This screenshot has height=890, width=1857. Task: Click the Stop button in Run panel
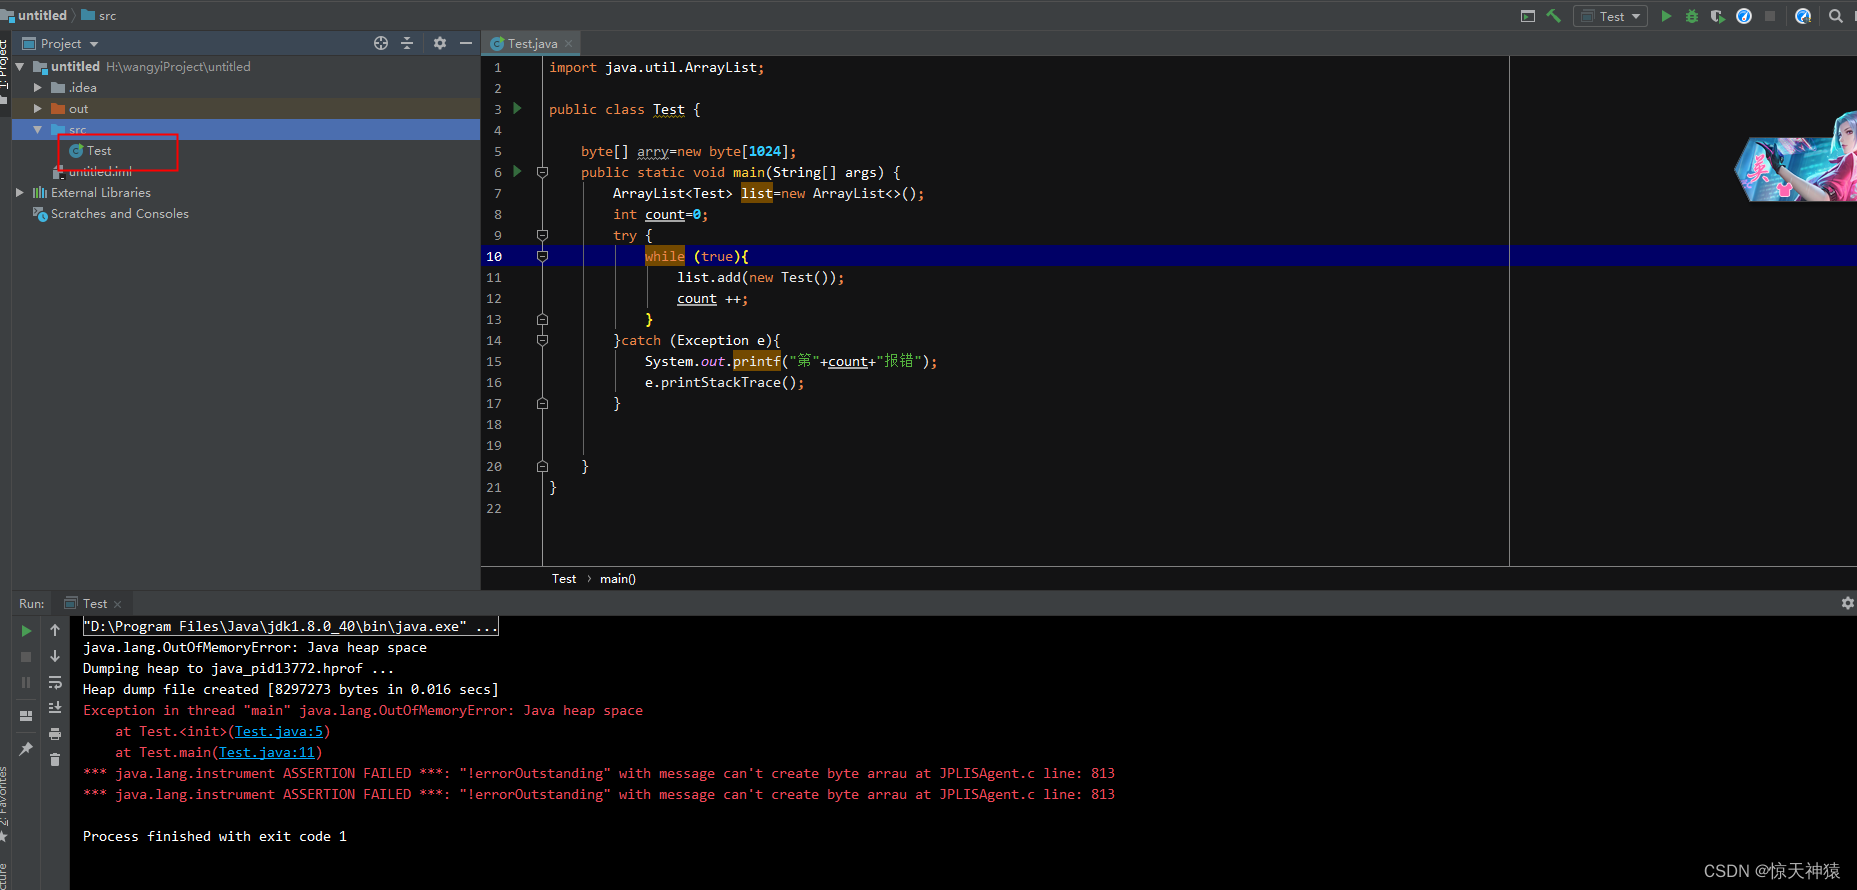pyautogui.click(x=26, y=657)
